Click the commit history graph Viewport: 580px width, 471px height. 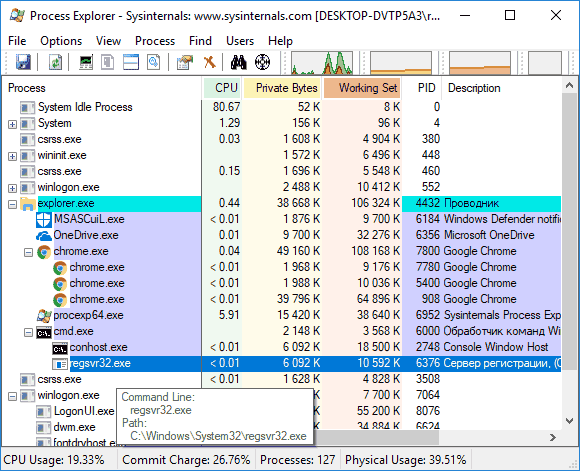(x=401, y=63)
